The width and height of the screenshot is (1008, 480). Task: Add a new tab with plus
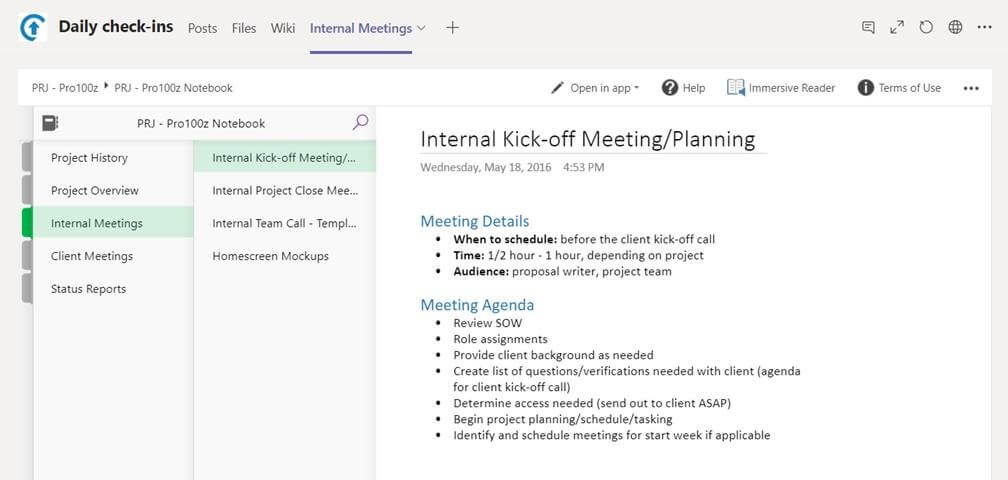pos(453,28)
